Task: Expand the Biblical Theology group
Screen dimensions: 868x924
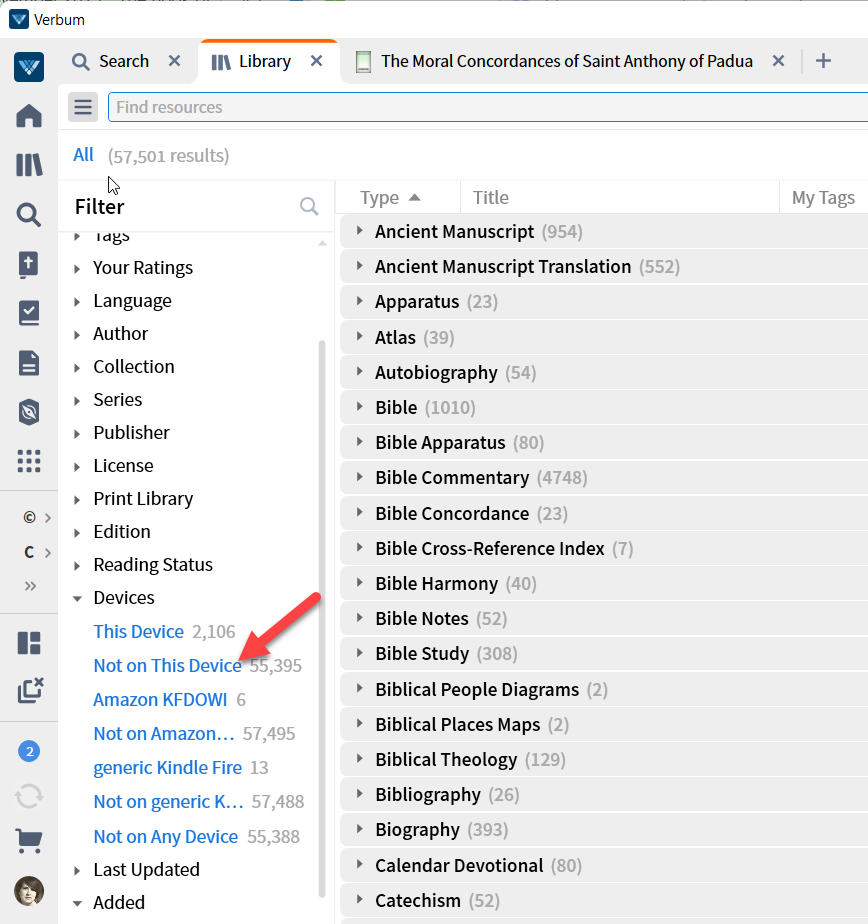Action: pos(359,758)
